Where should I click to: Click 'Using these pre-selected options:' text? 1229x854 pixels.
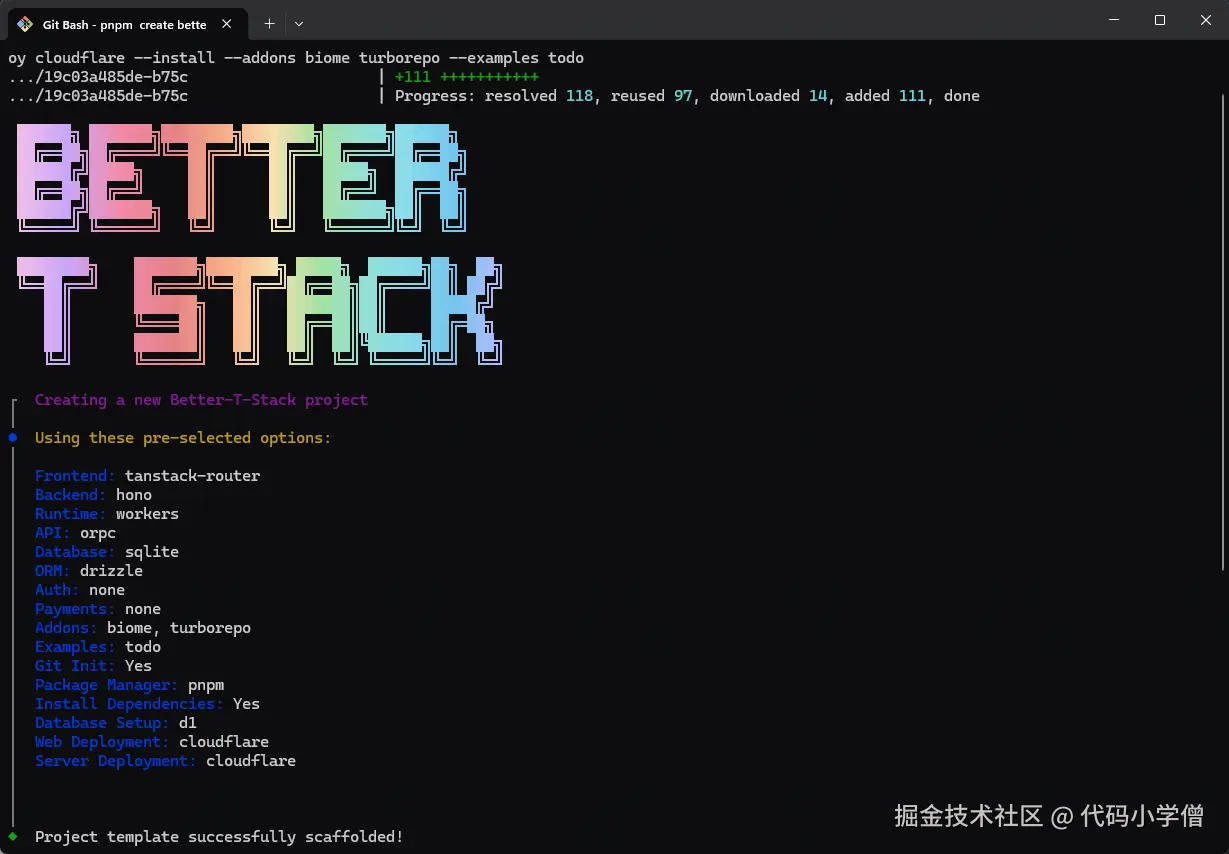pyautogui.click(x=183, y=438)
